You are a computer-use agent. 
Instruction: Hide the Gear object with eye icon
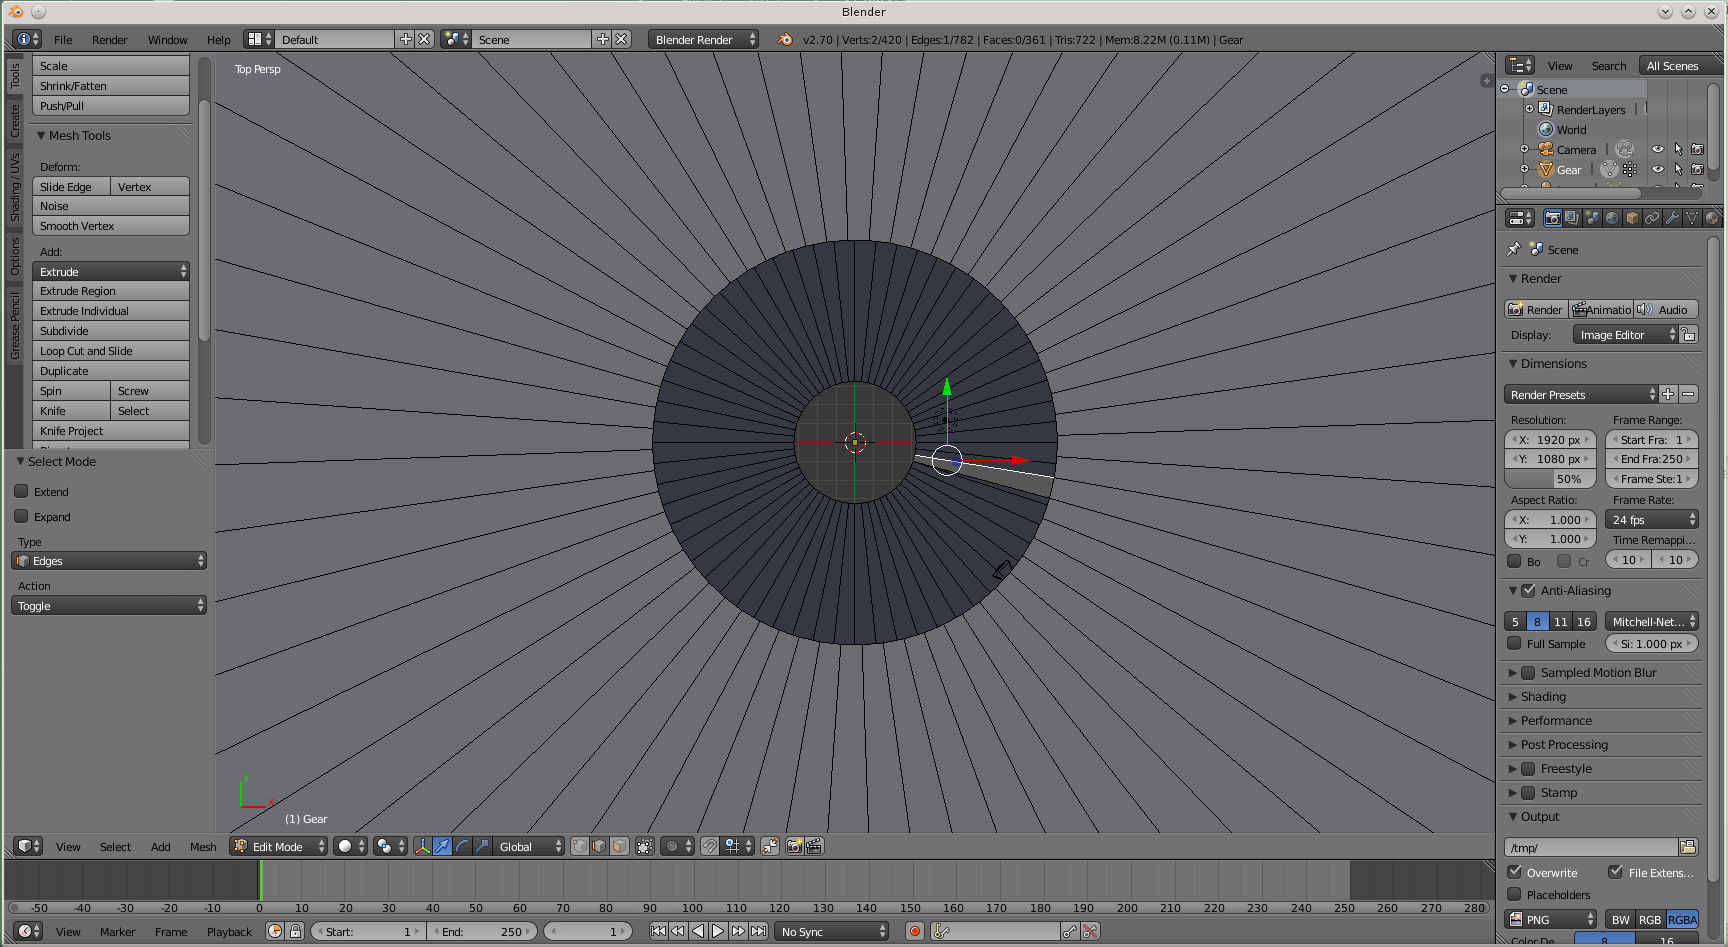point(1657,169)
